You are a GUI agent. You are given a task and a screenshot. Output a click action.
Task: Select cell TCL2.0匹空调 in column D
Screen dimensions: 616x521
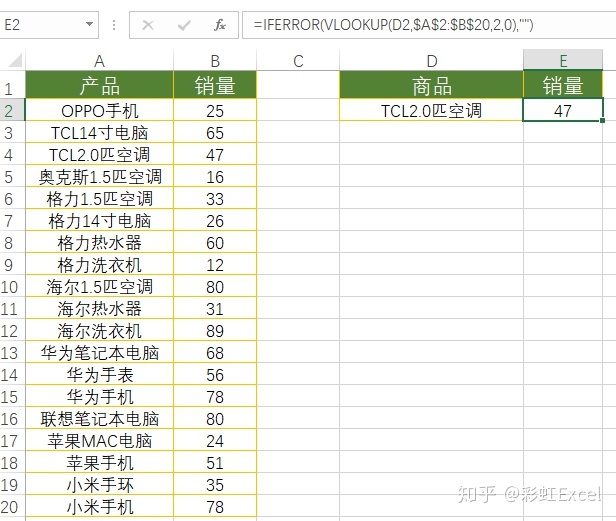pyautogui.click(x=431, y=110)
